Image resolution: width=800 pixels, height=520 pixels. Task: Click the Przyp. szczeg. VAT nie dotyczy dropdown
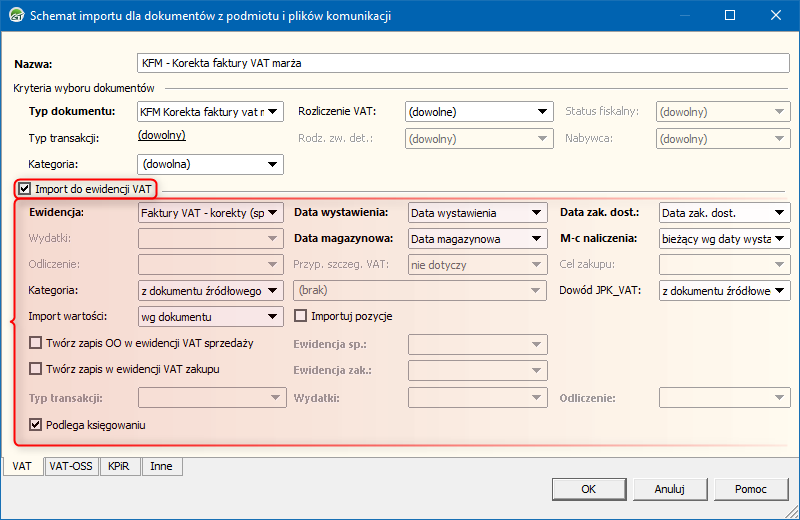coord(478,265)
